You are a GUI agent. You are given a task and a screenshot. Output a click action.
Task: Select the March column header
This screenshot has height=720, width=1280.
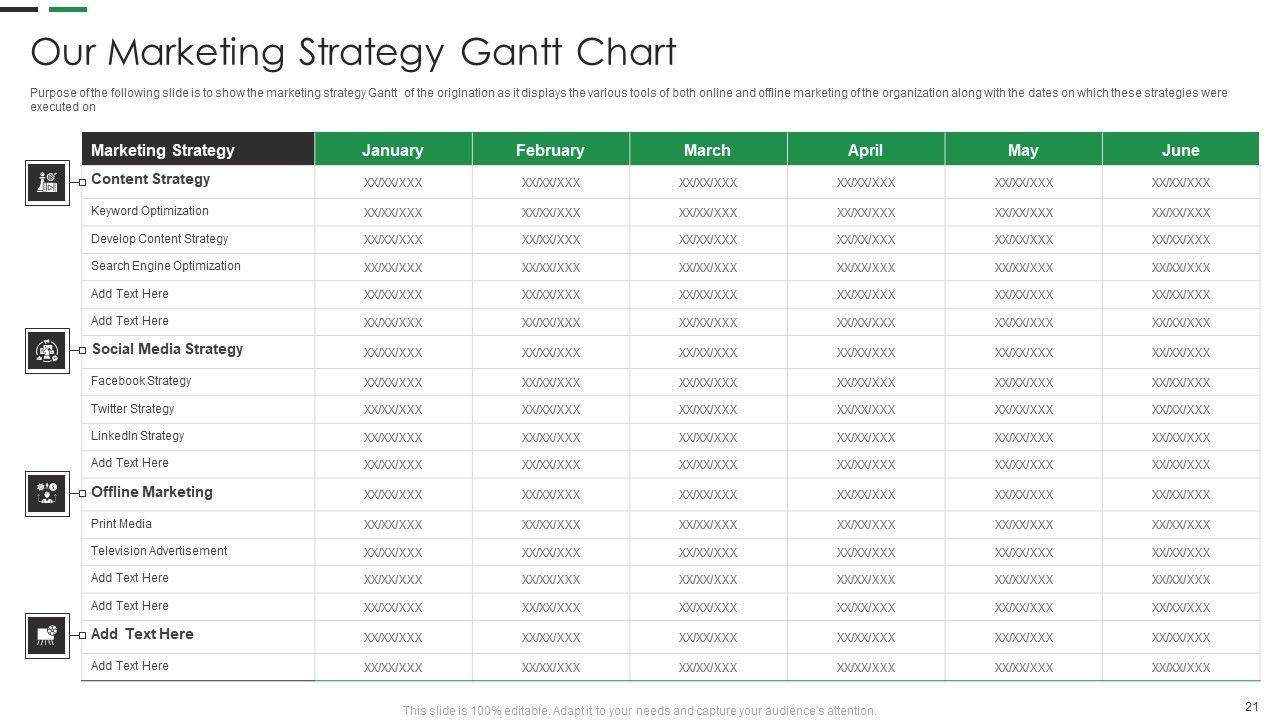pyautogui.click(x=707, y=150)
